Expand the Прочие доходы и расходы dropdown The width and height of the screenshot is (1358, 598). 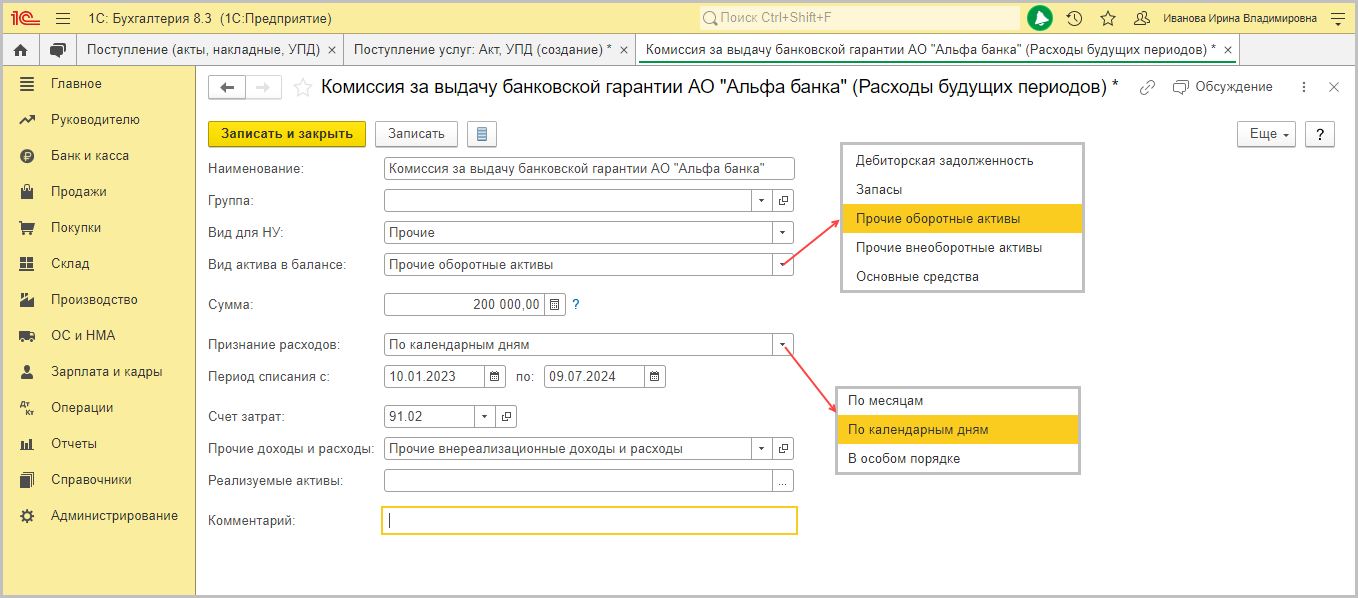coord(761,449)
